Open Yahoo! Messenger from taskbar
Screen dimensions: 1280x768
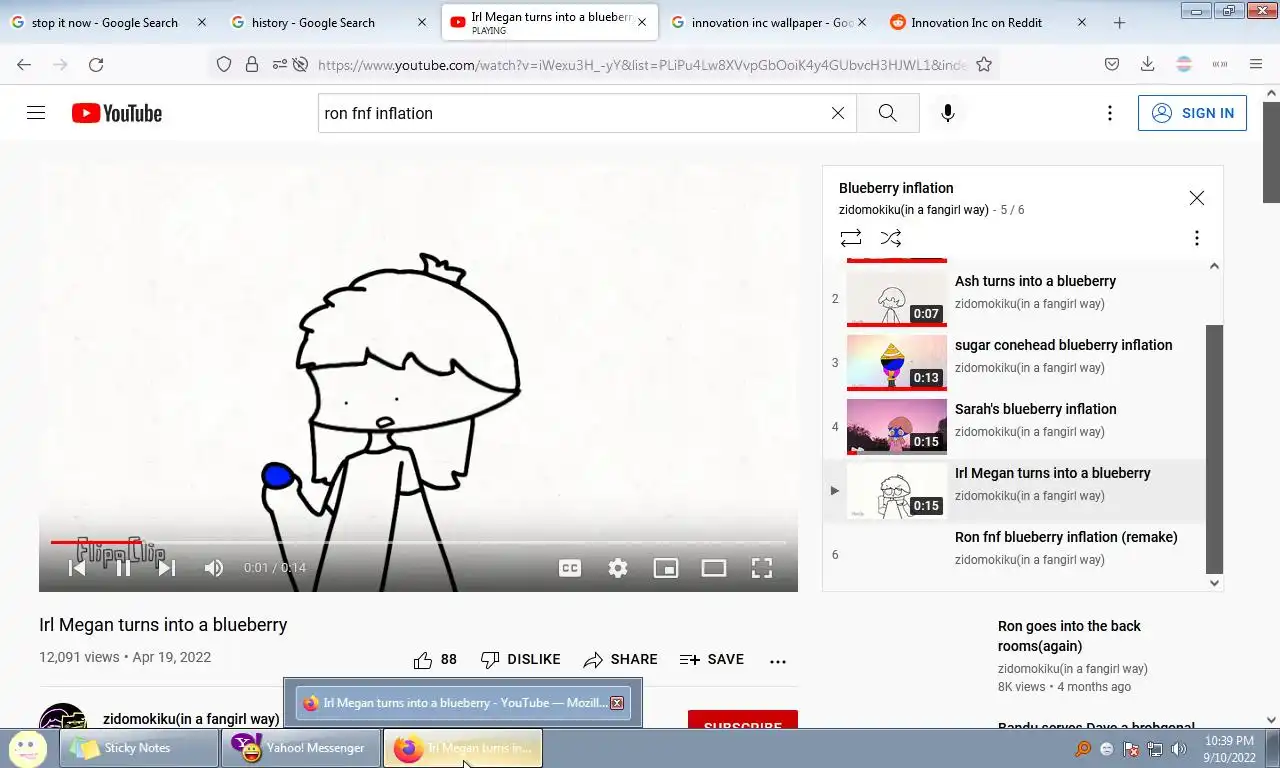pos(301,748)
